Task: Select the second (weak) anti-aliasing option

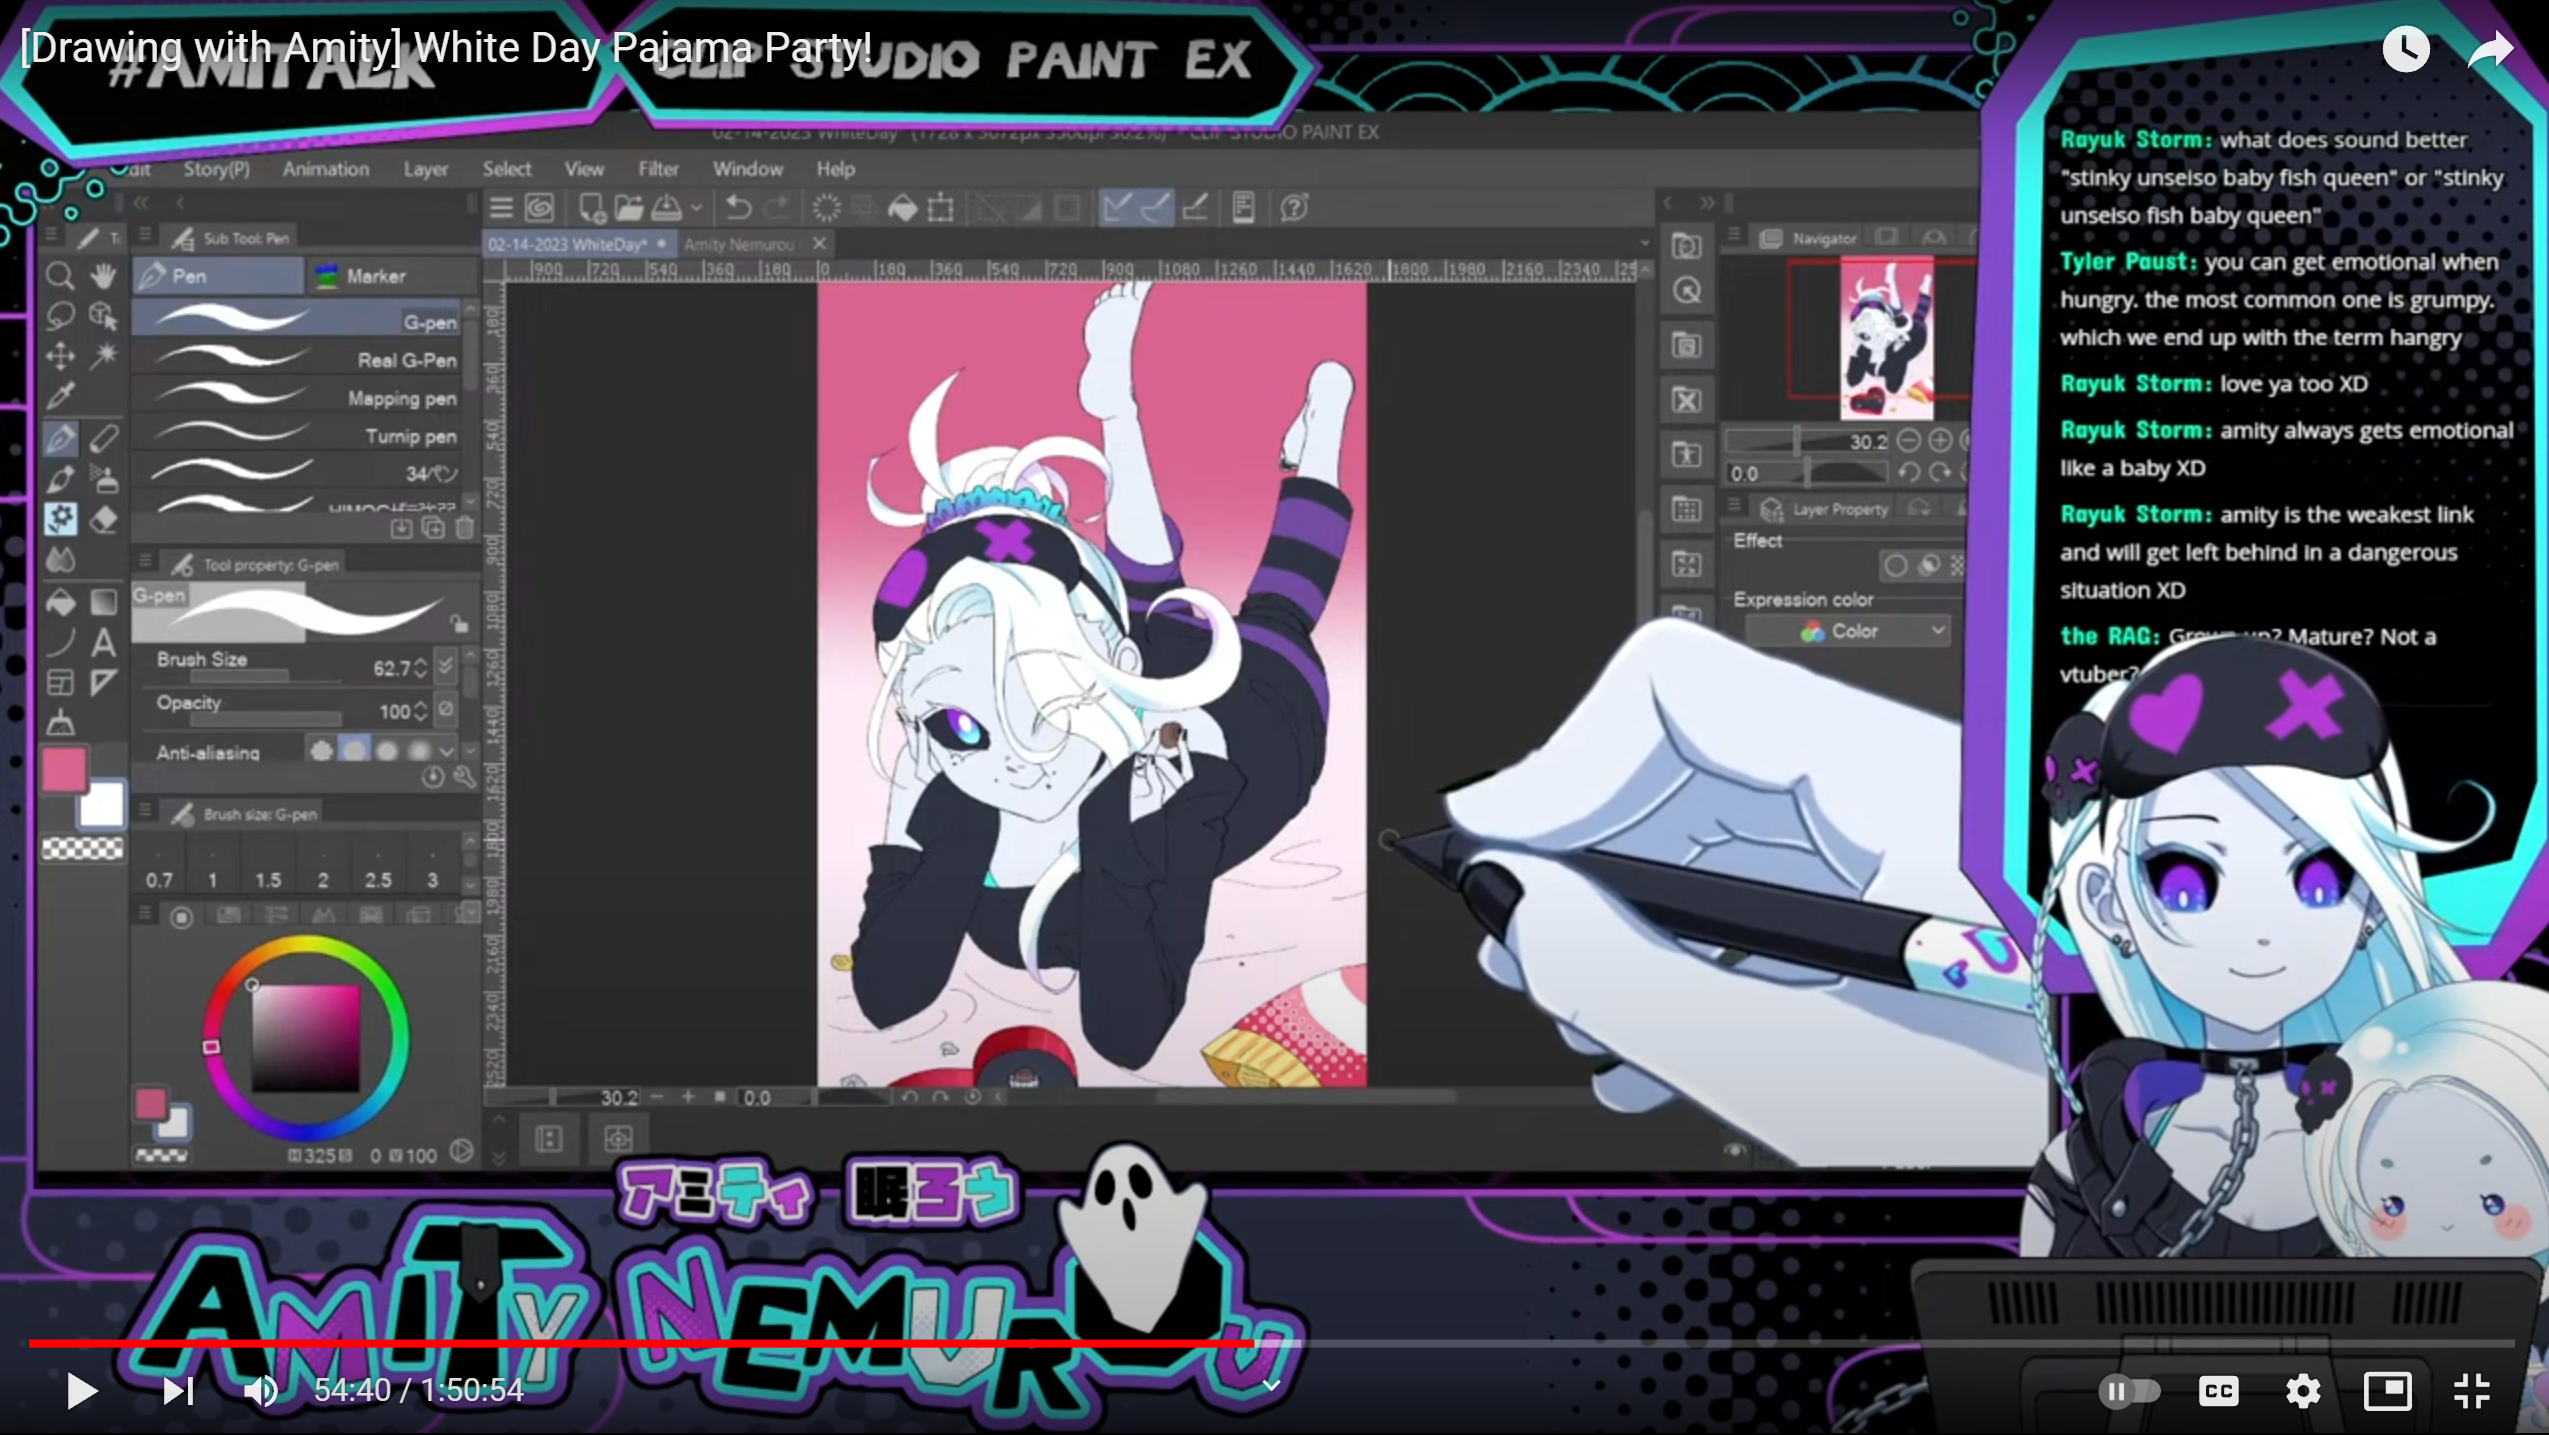Action: pyautogui.click(x=354, y=750)
